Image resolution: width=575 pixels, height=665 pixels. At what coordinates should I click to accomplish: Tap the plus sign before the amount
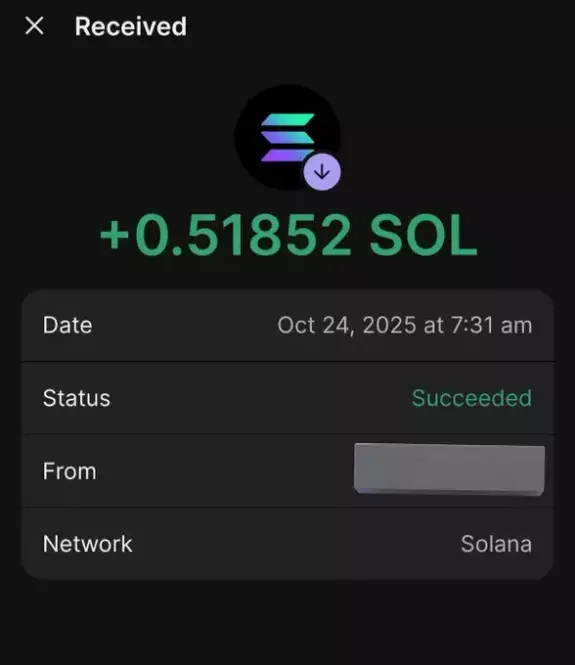[114, 236]
